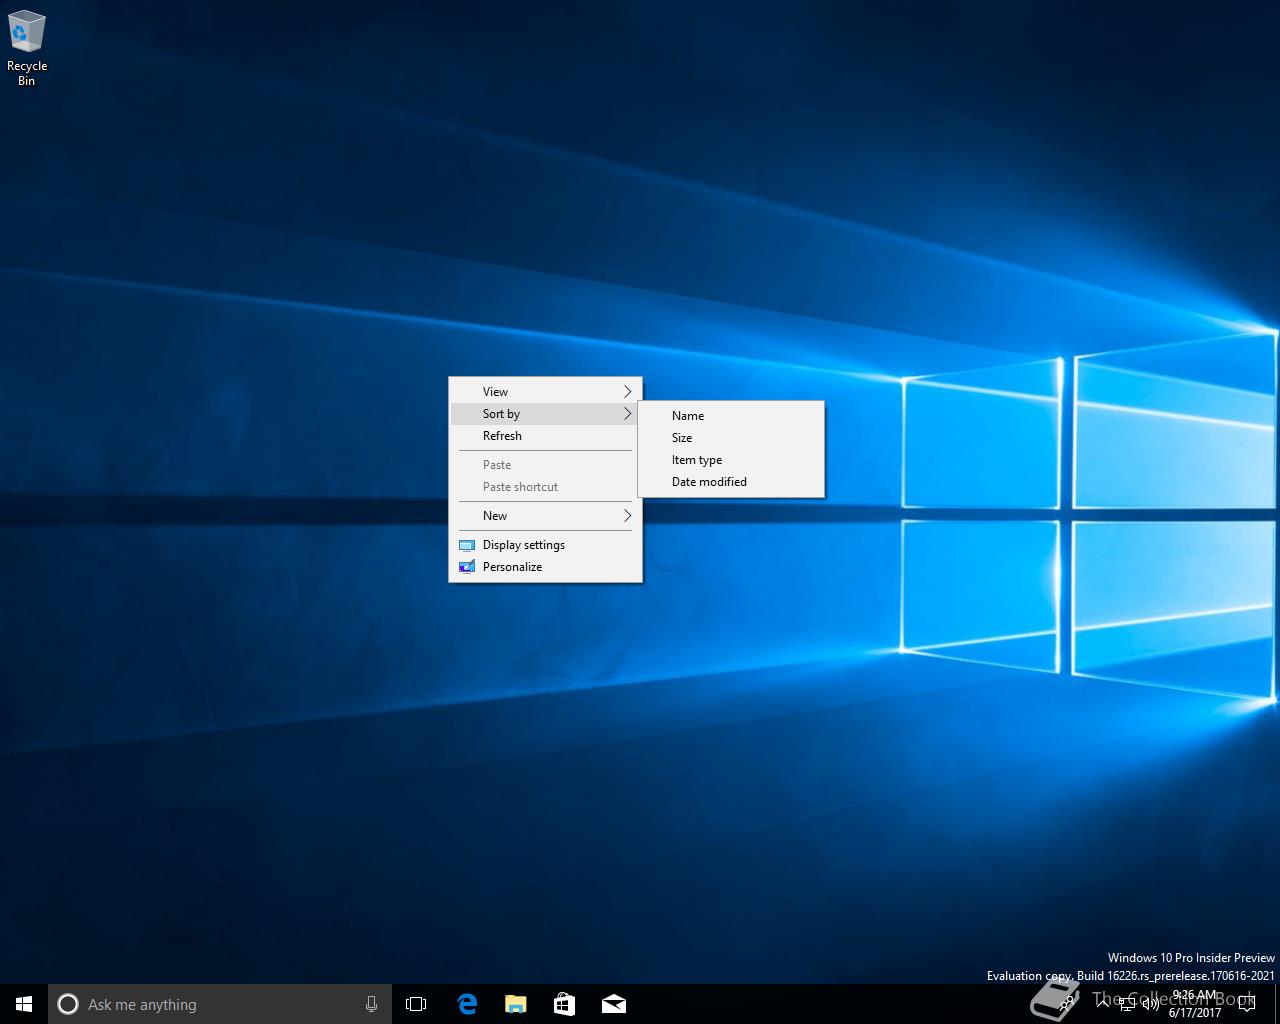
Task: Open the Store app from taskbar
Action: 564,1004
